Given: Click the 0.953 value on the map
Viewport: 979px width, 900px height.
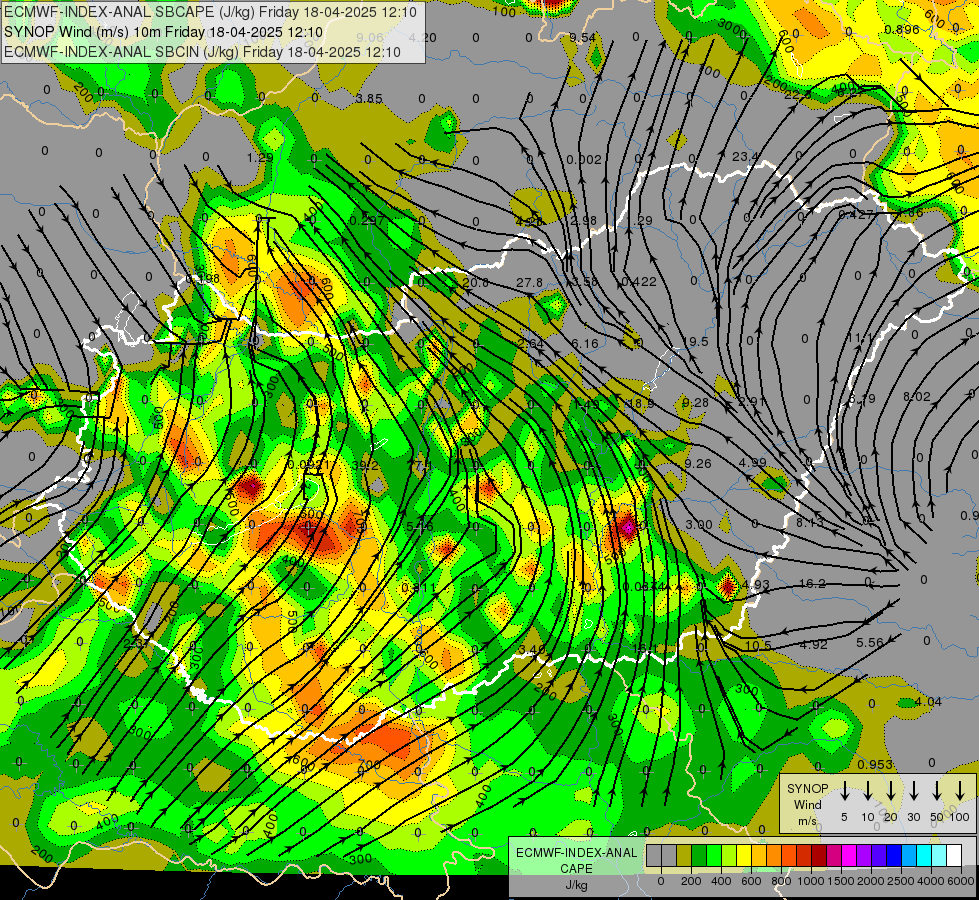Looking at the screenshot, I should pos(875,765).
